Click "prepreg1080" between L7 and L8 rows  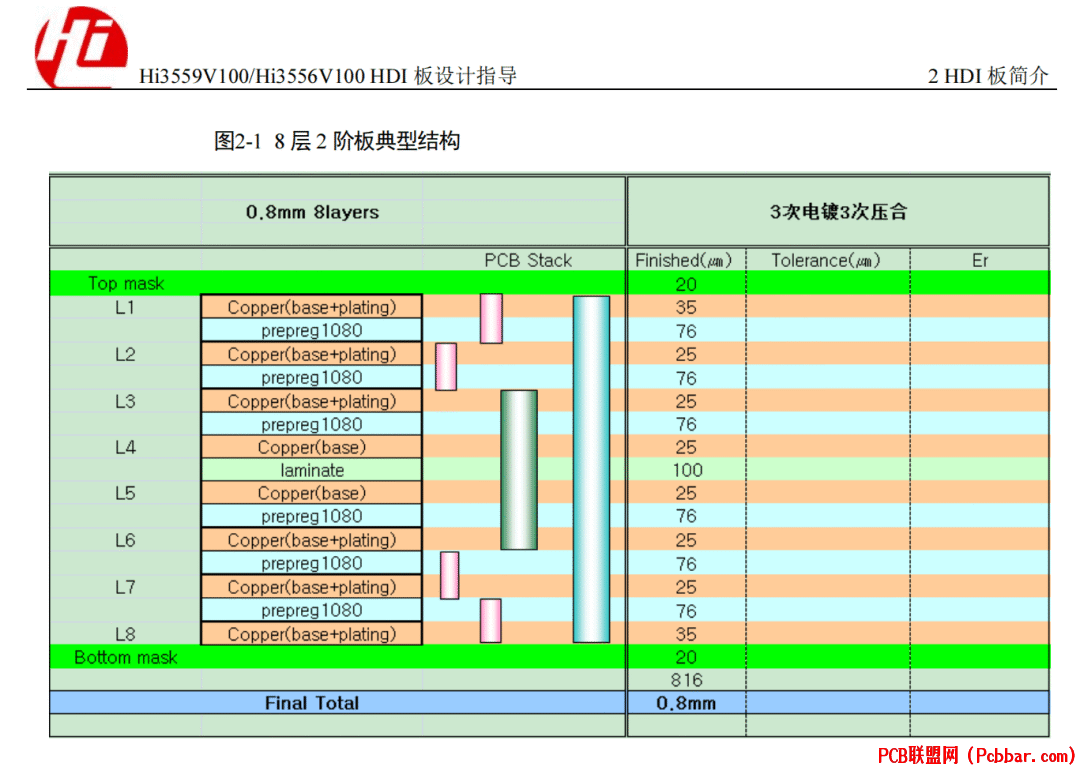point(311,610)
